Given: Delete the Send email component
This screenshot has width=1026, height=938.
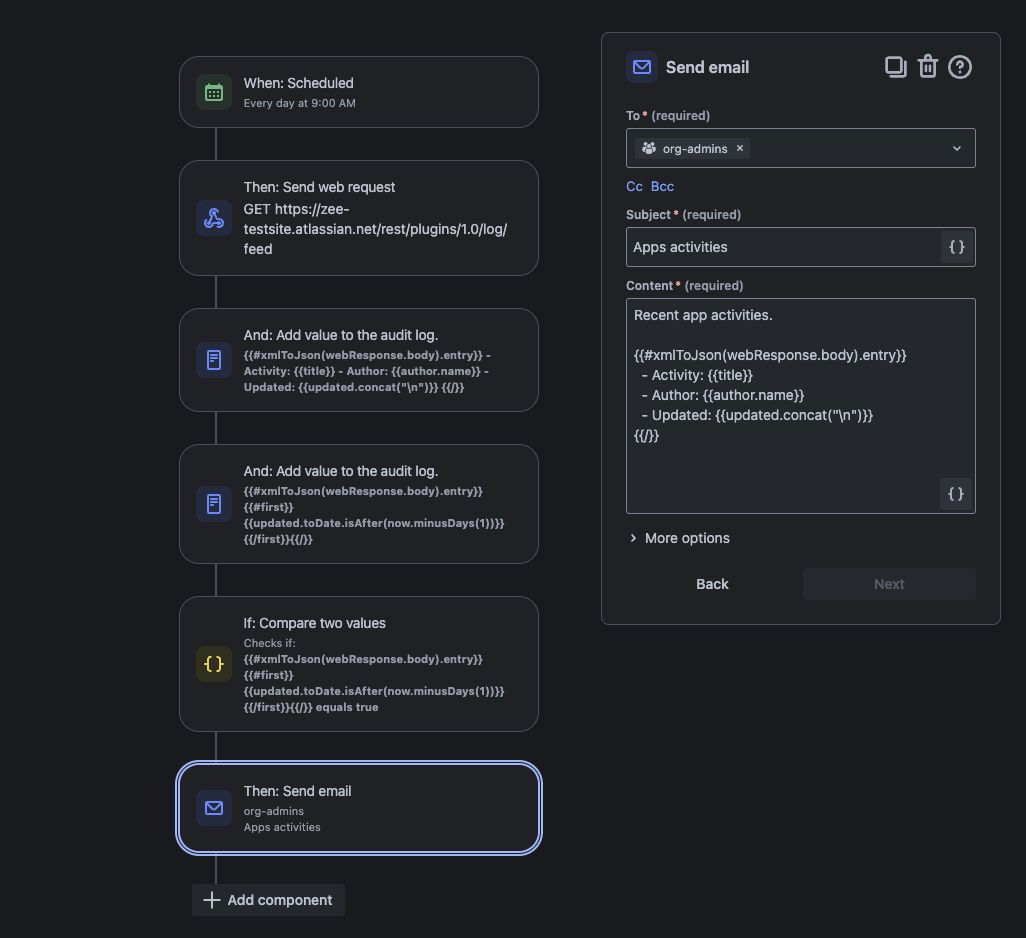Looking at the screenshot, I should (x=928, y=67).
